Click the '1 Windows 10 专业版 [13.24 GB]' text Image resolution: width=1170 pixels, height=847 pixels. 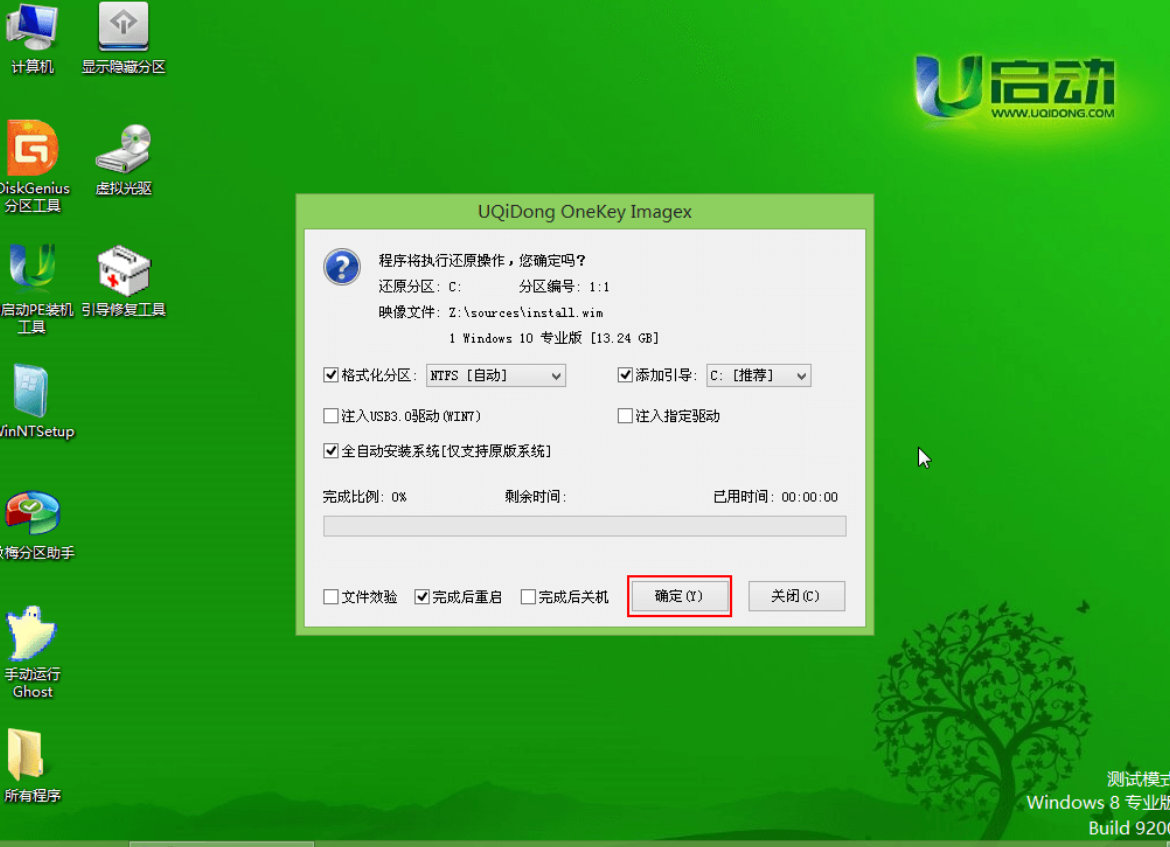pos(553,338)
